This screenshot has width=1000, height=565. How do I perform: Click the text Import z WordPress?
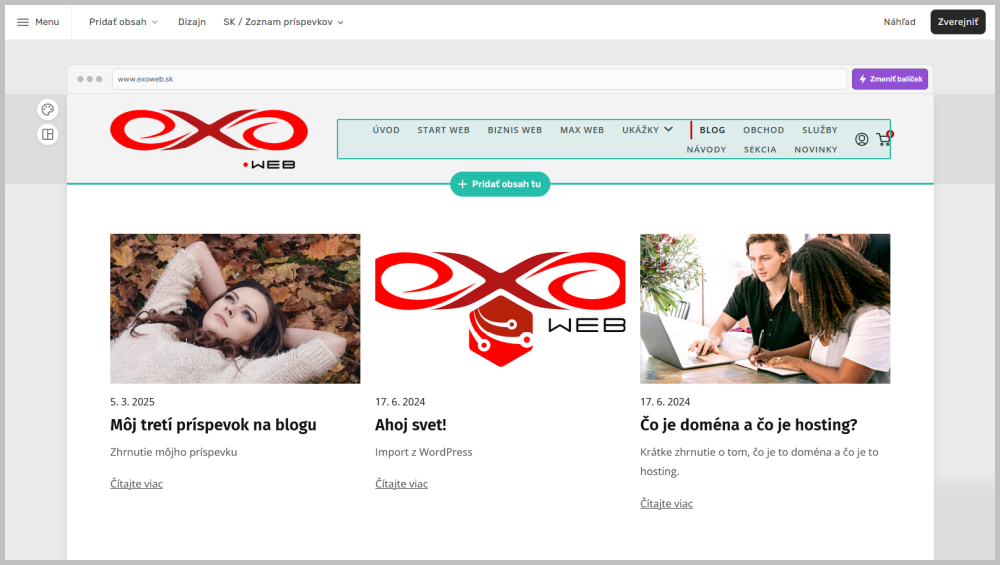[x=423, y=452]
